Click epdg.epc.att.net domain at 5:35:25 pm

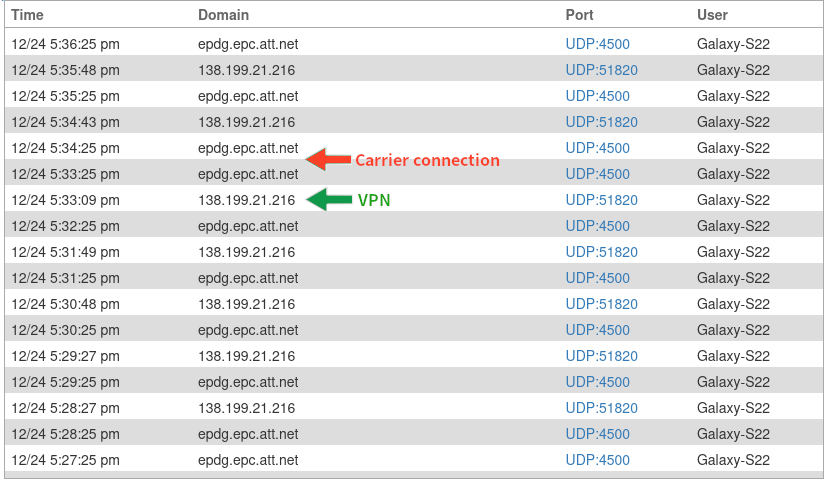click(248, 96)
